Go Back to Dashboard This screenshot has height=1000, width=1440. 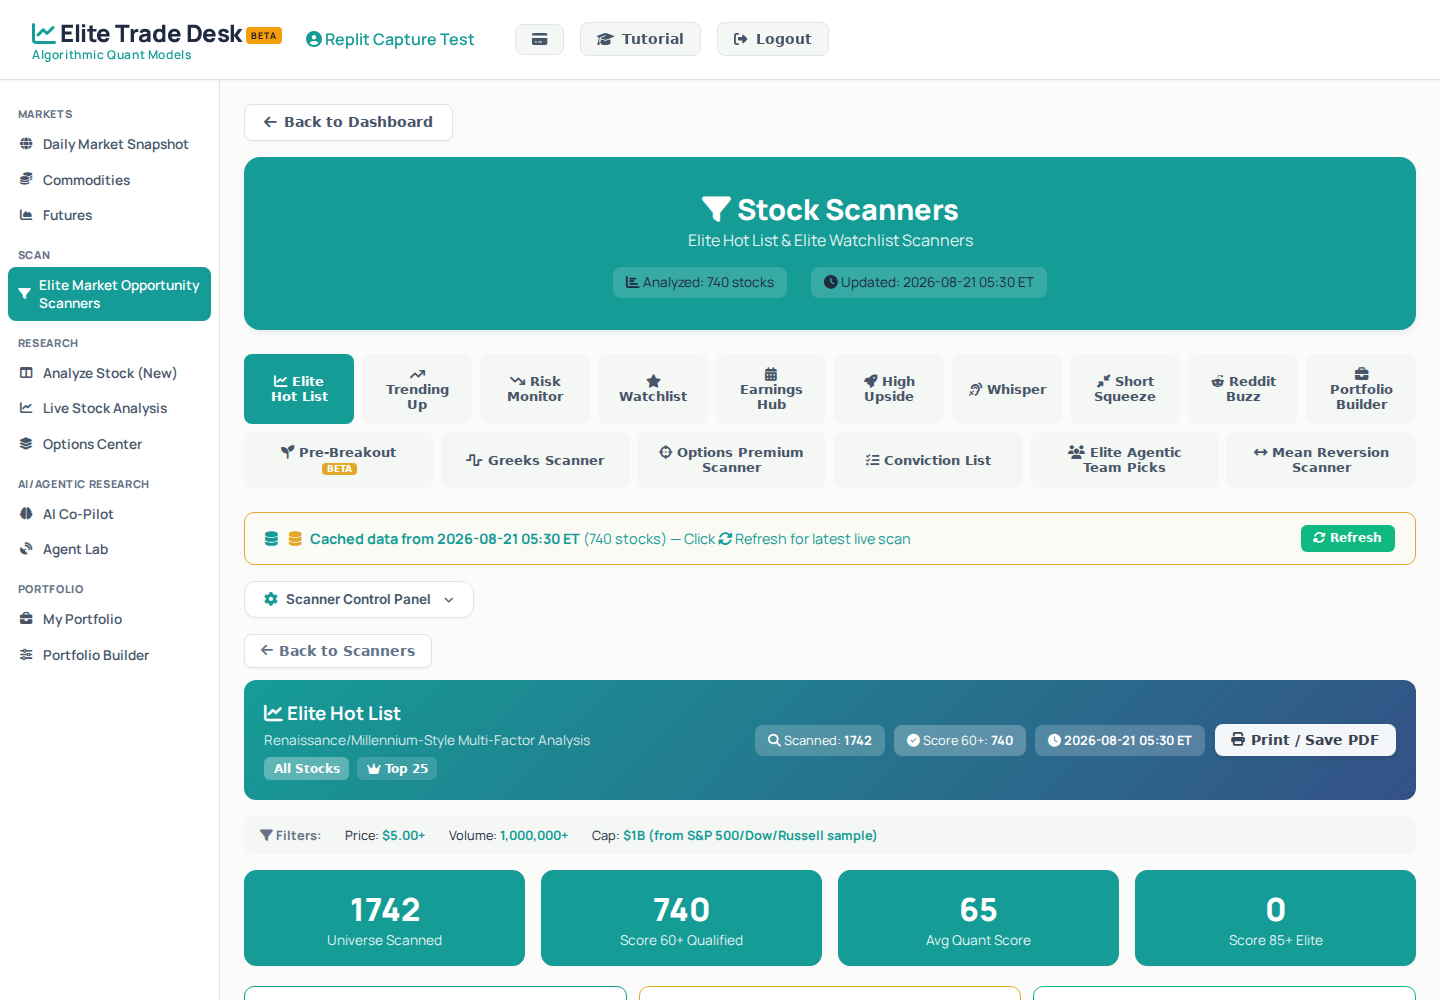click(x=348, y=122)
